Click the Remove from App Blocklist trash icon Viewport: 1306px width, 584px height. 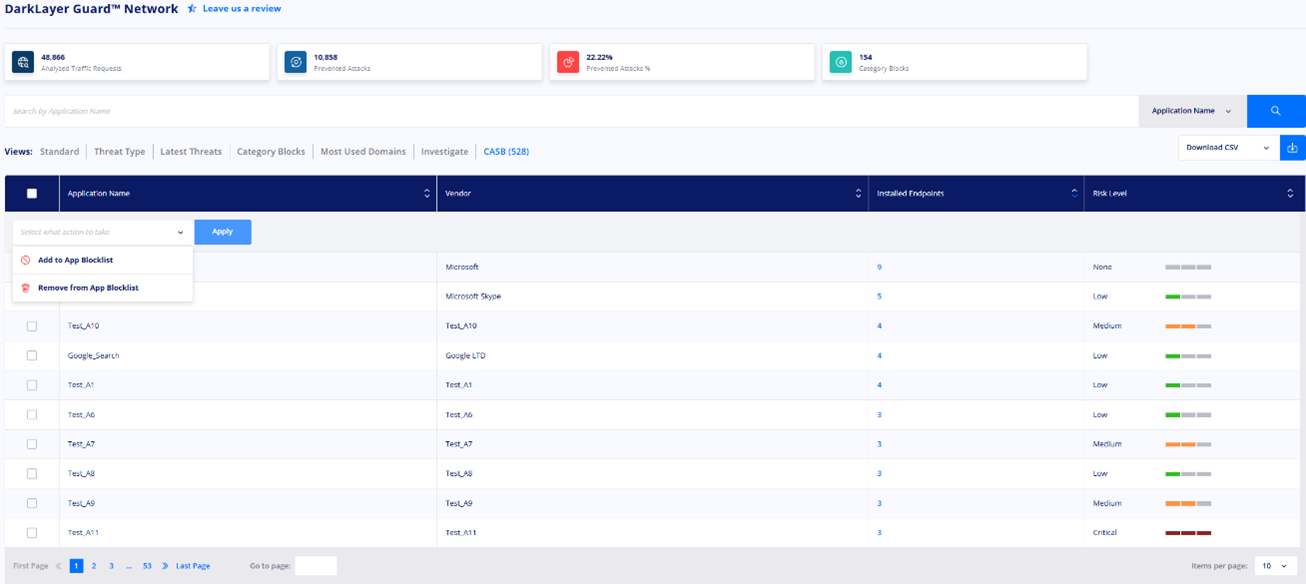[x=26, y=288]
